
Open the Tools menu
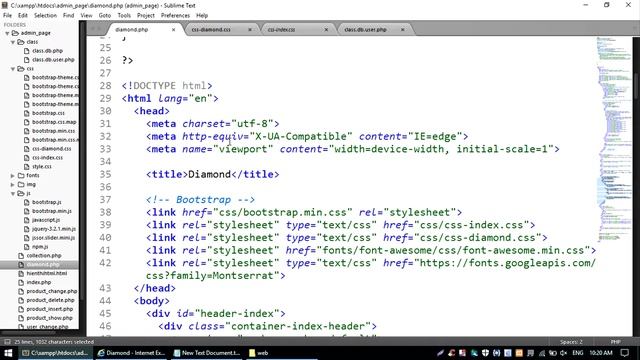tap(124, 16)
